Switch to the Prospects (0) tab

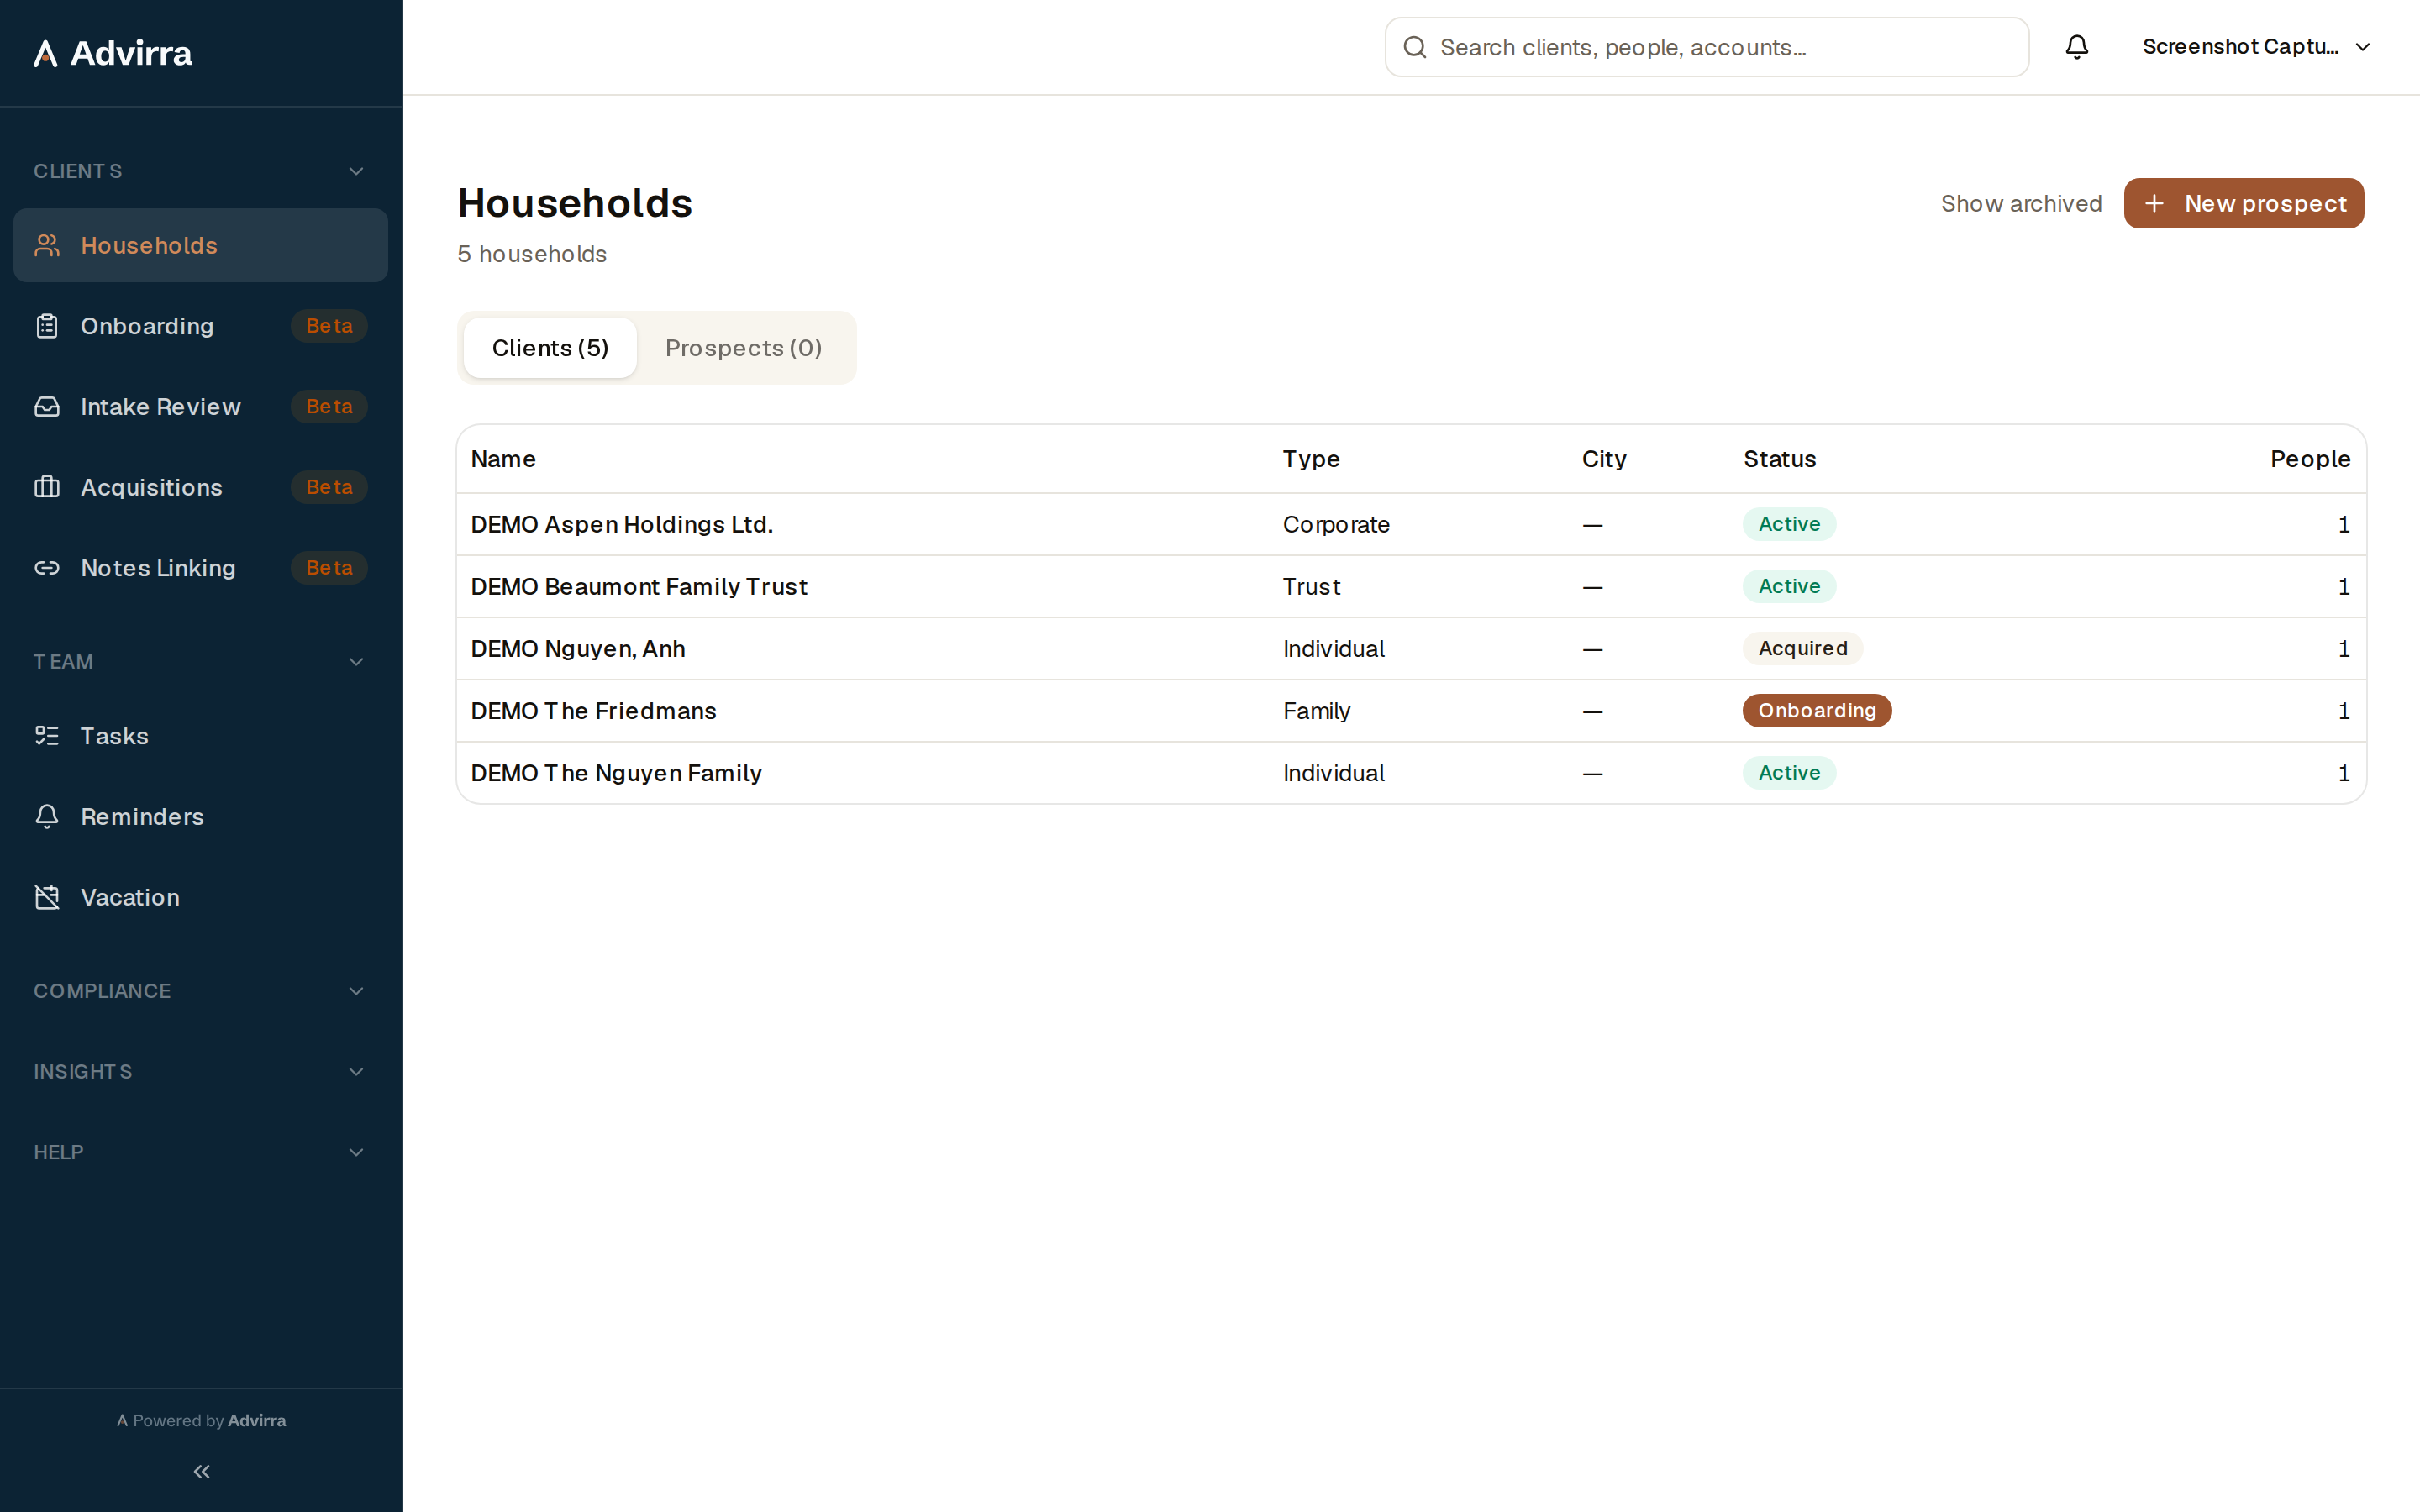click(x=743, y=348)
